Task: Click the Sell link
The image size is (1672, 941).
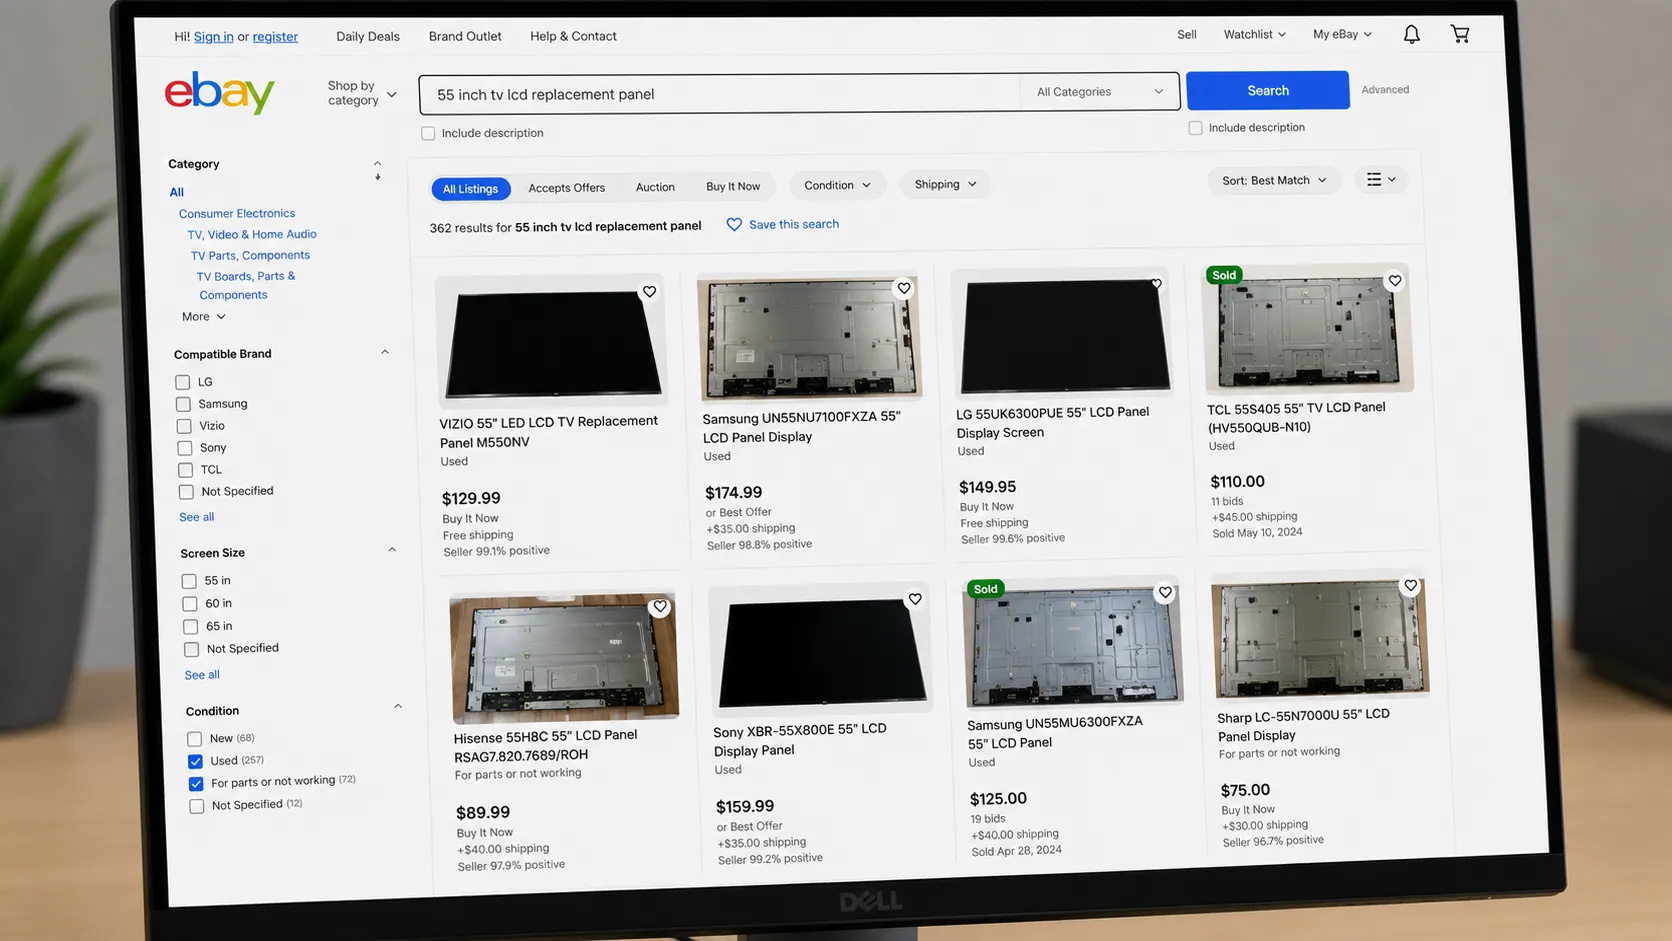Action: (x=1187, y=34)
